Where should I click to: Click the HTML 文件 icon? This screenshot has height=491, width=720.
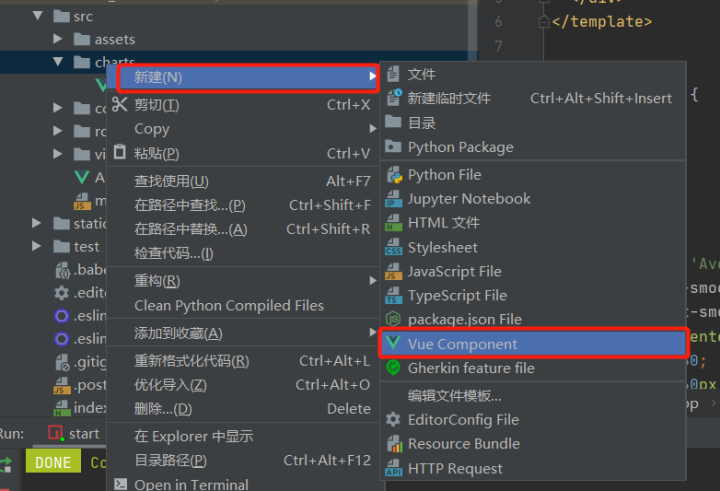point(394,223)
